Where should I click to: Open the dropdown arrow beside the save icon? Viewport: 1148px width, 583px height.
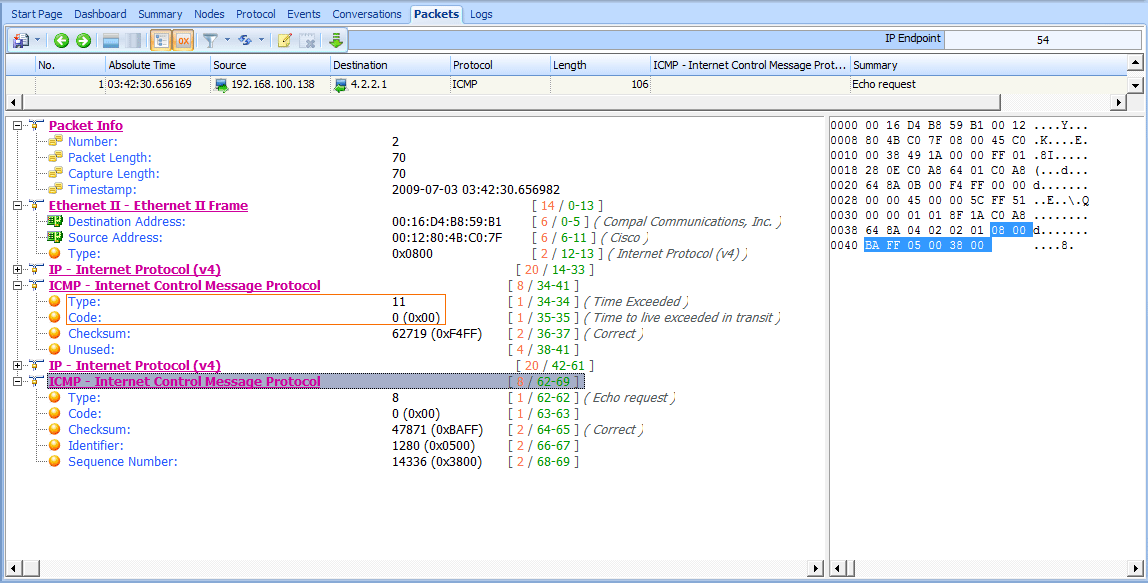click(37, 40)
